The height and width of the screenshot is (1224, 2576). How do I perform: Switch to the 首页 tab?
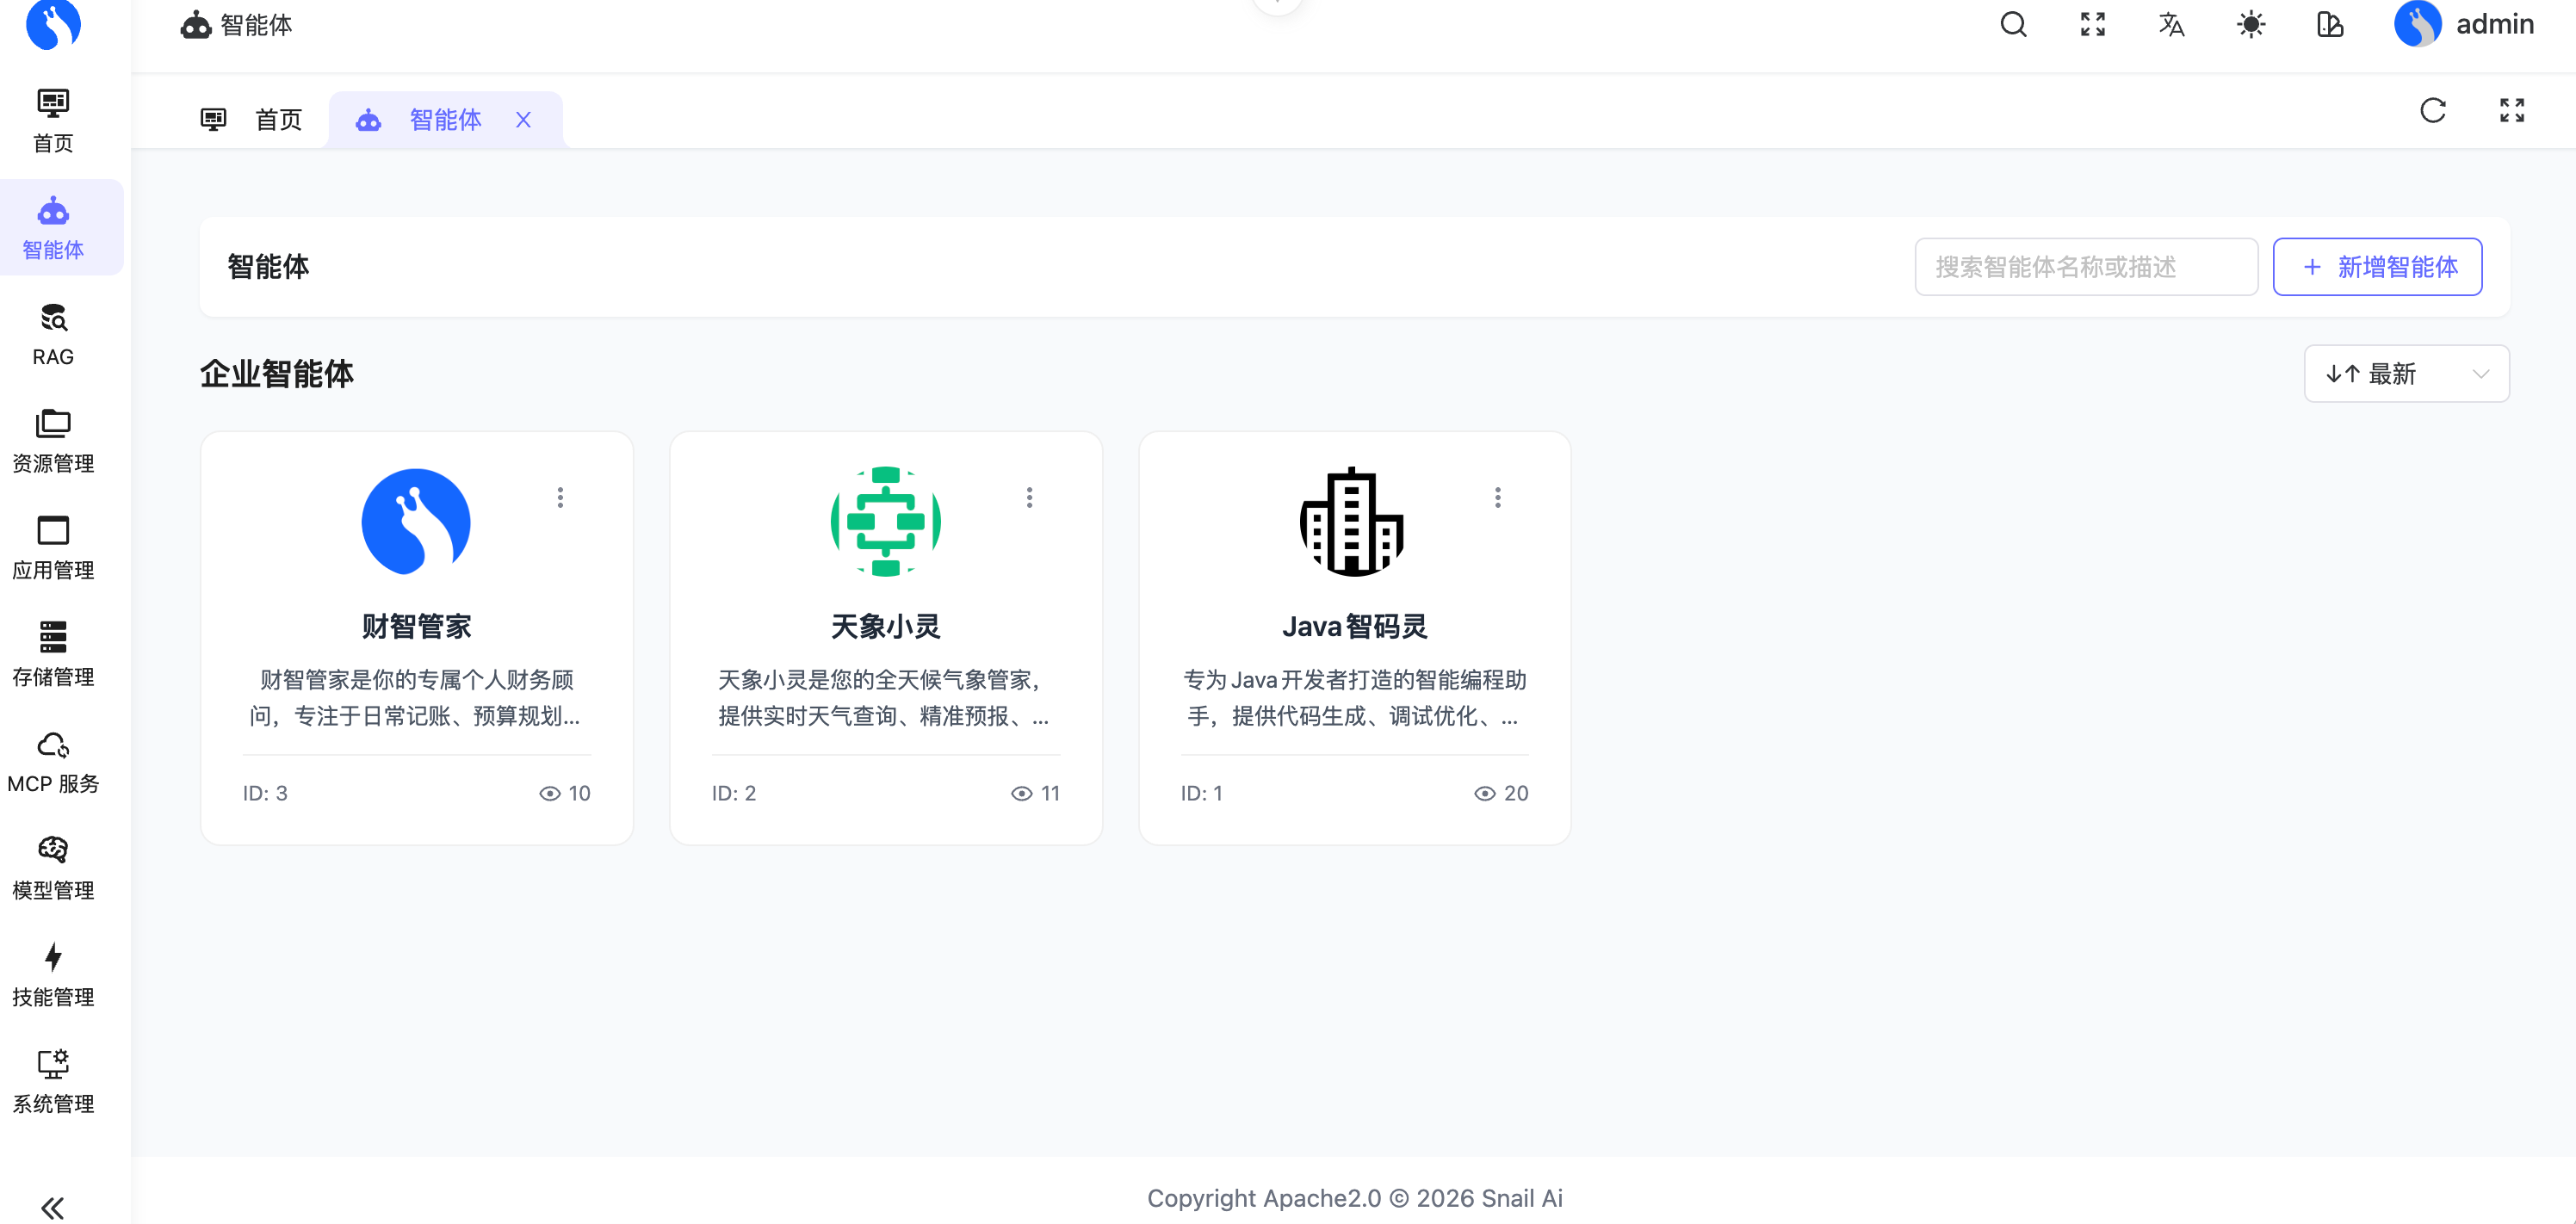[252, 120]
